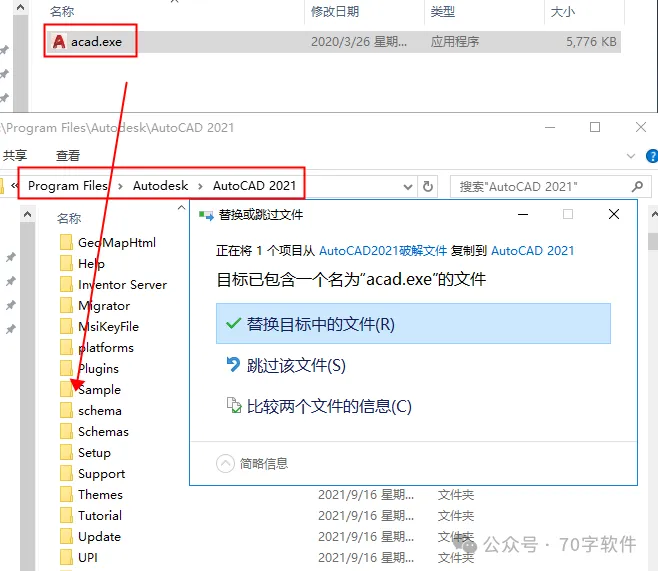Click the MsiKeyFile folder icon
Screen dimensions: 658x571
(x=66, y=326)
